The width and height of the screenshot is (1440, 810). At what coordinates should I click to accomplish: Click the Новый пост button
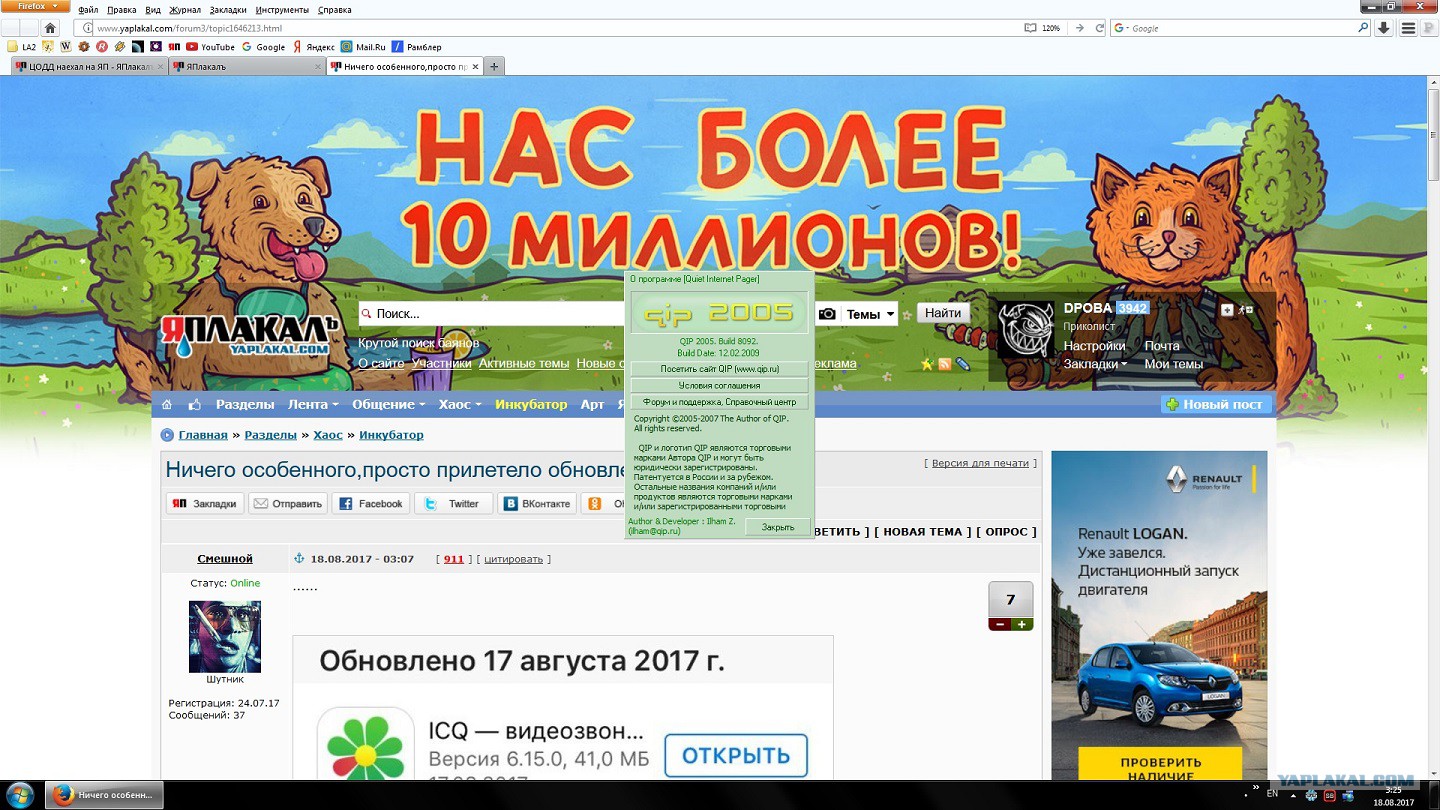coord(1216,404)
